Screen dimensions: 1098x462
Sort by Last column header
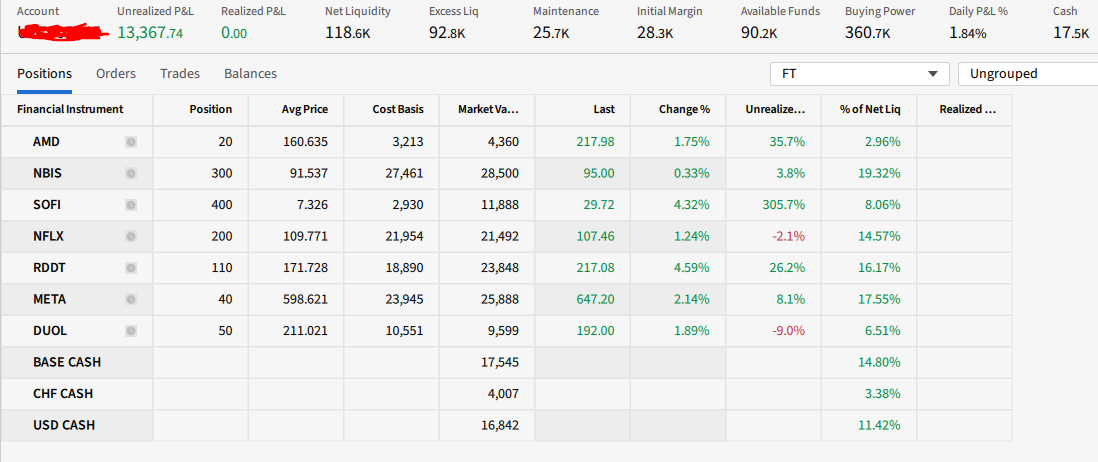[583, 110]
